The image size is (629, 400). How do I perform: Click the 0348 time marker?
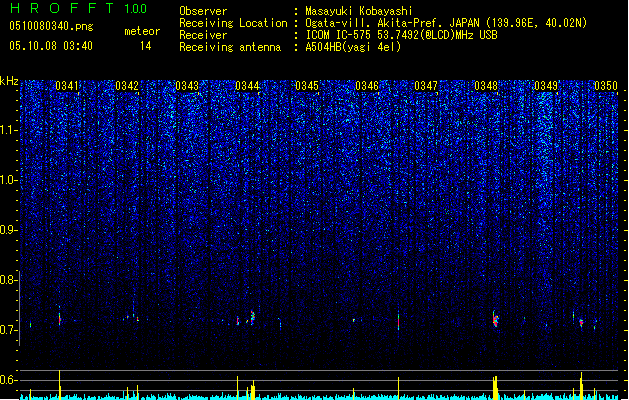pos(486,86)
